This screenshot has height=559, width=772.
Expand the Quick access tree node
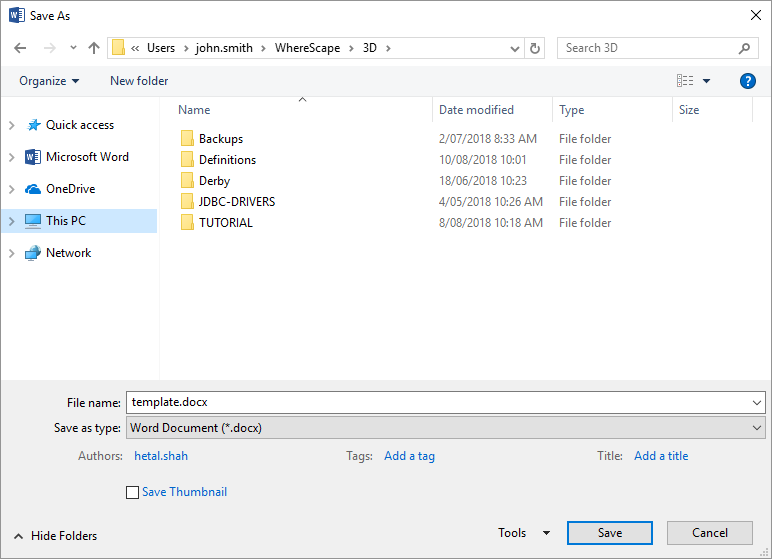coord(12,125)
